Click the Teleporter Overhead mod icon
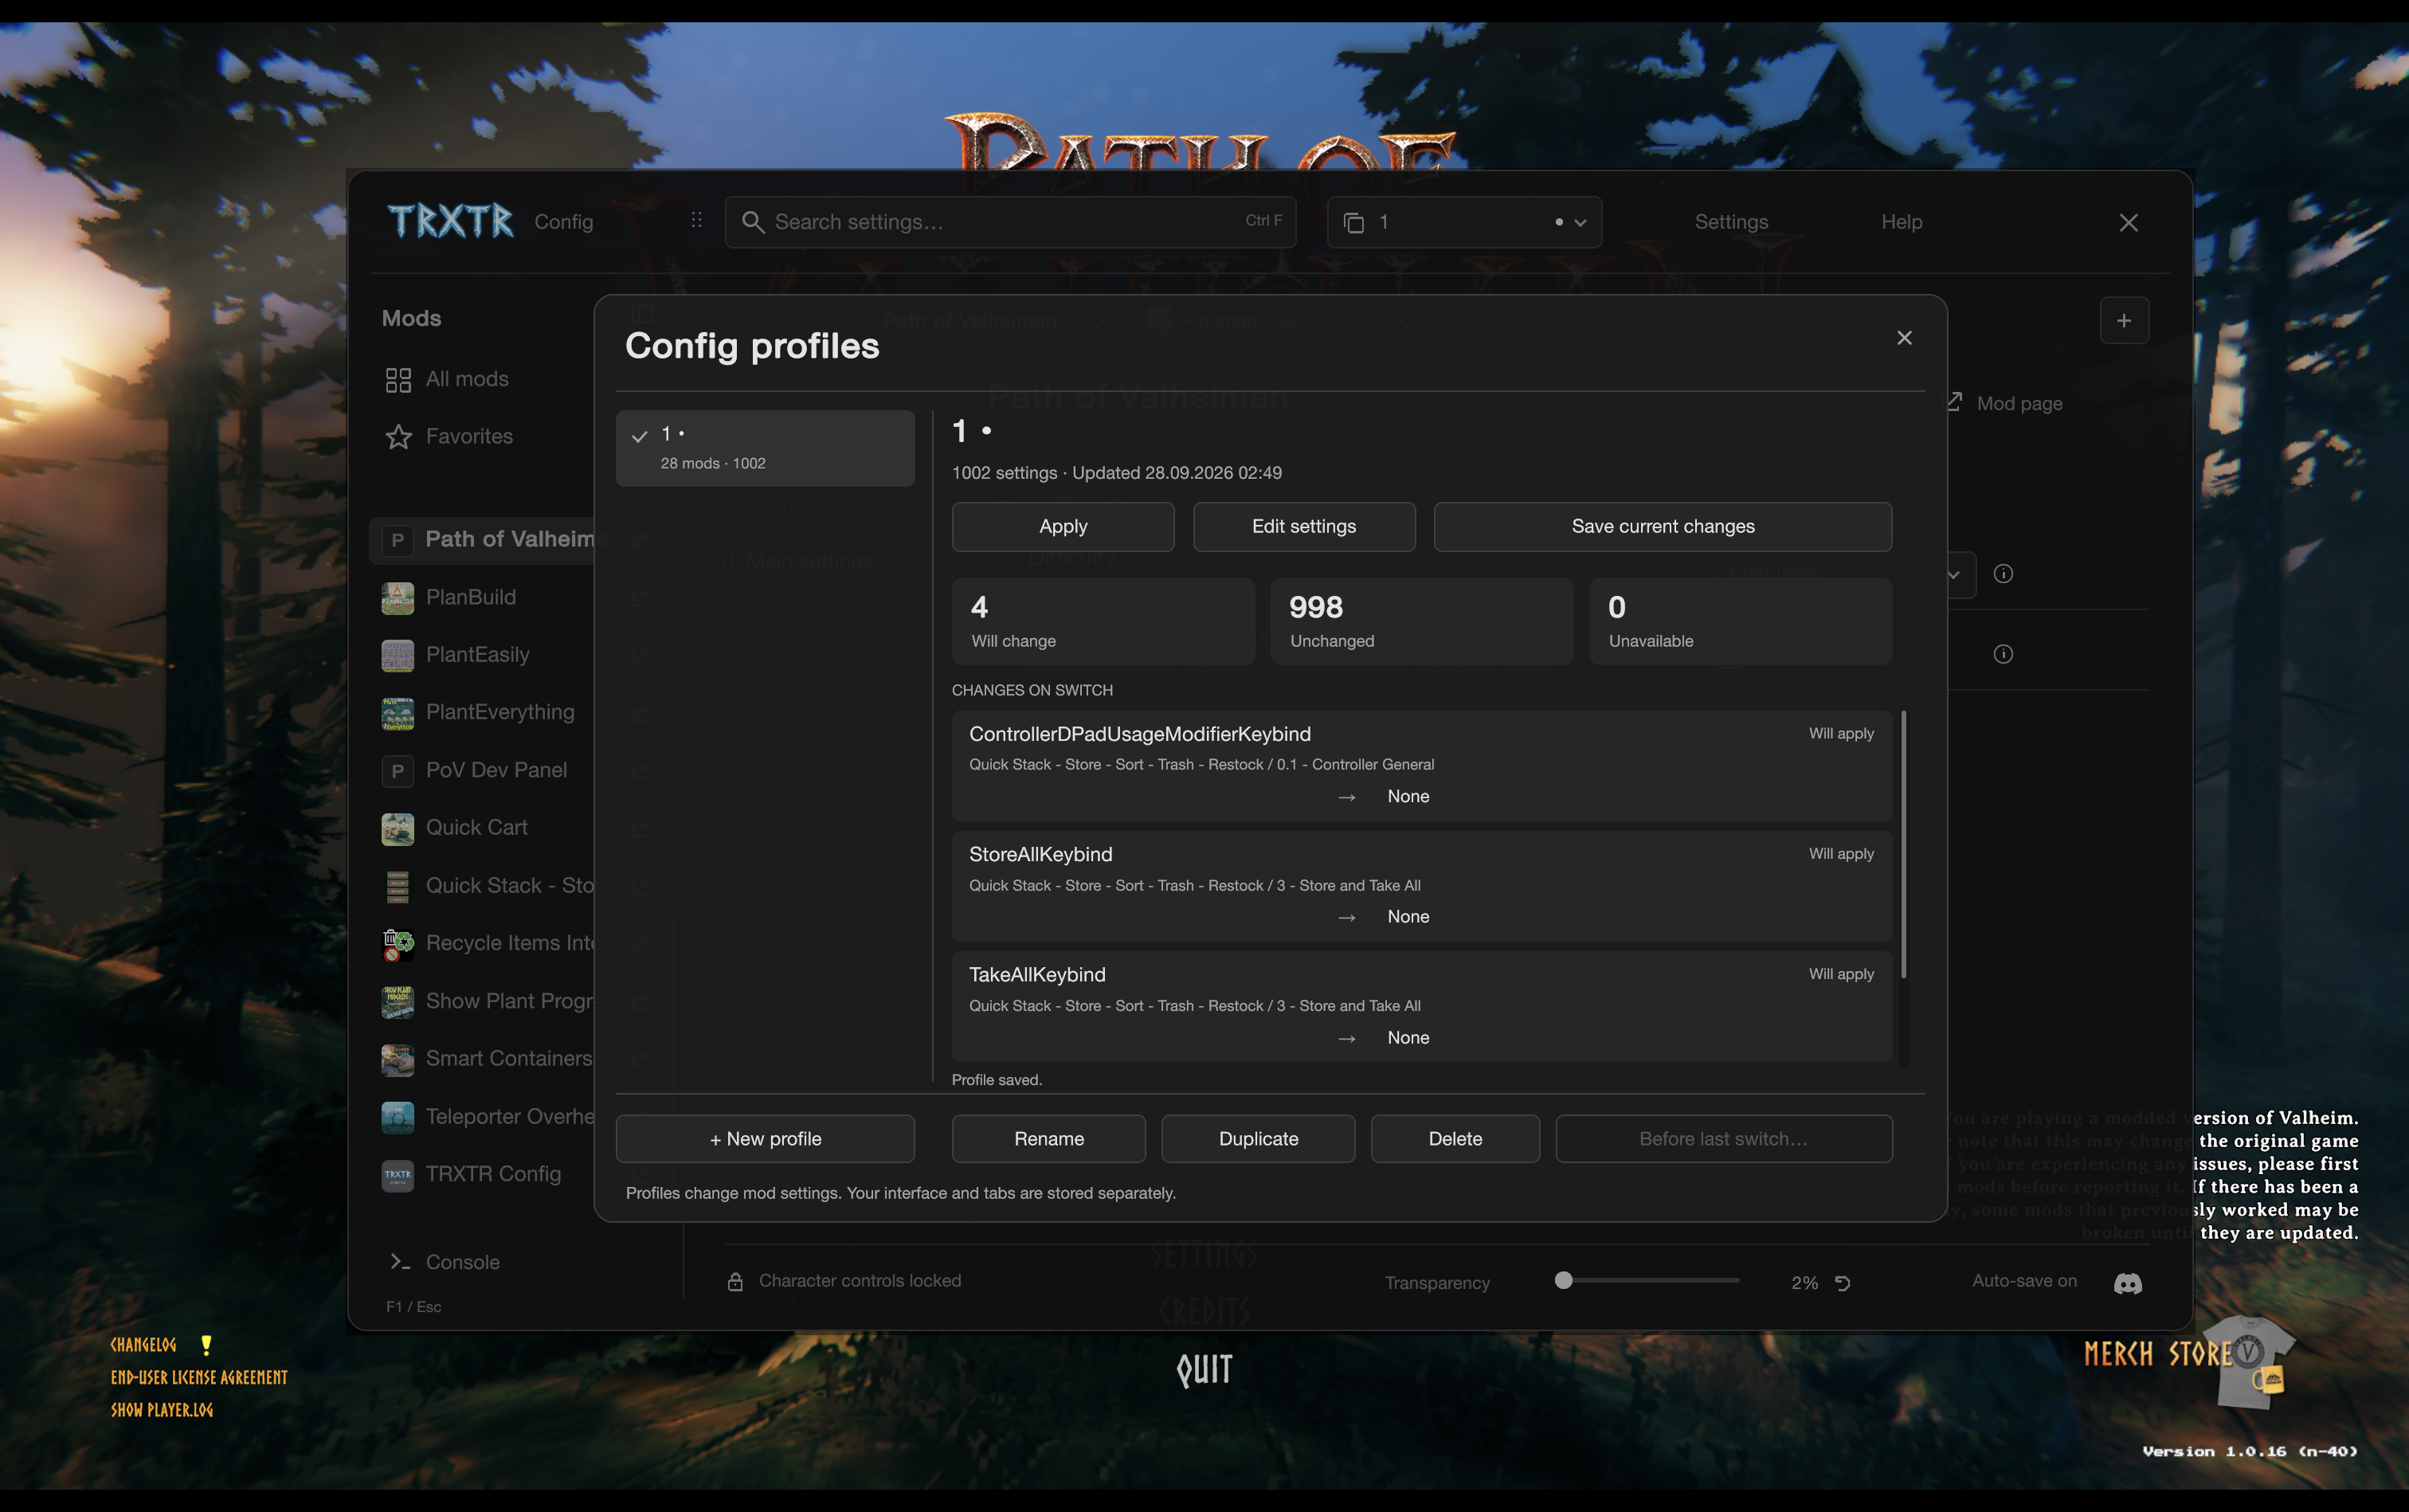 tap(398, 1117)
